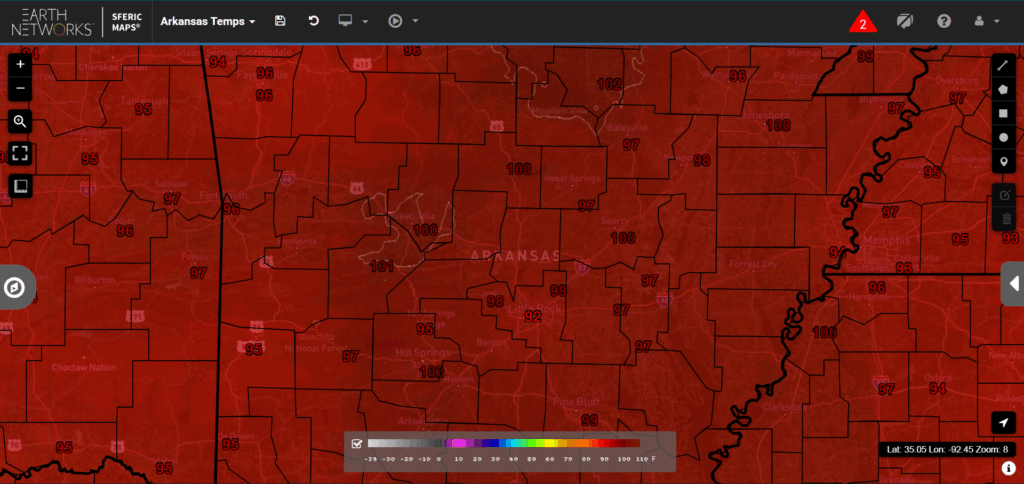Save the current map with floppy icon

(280, 21)
